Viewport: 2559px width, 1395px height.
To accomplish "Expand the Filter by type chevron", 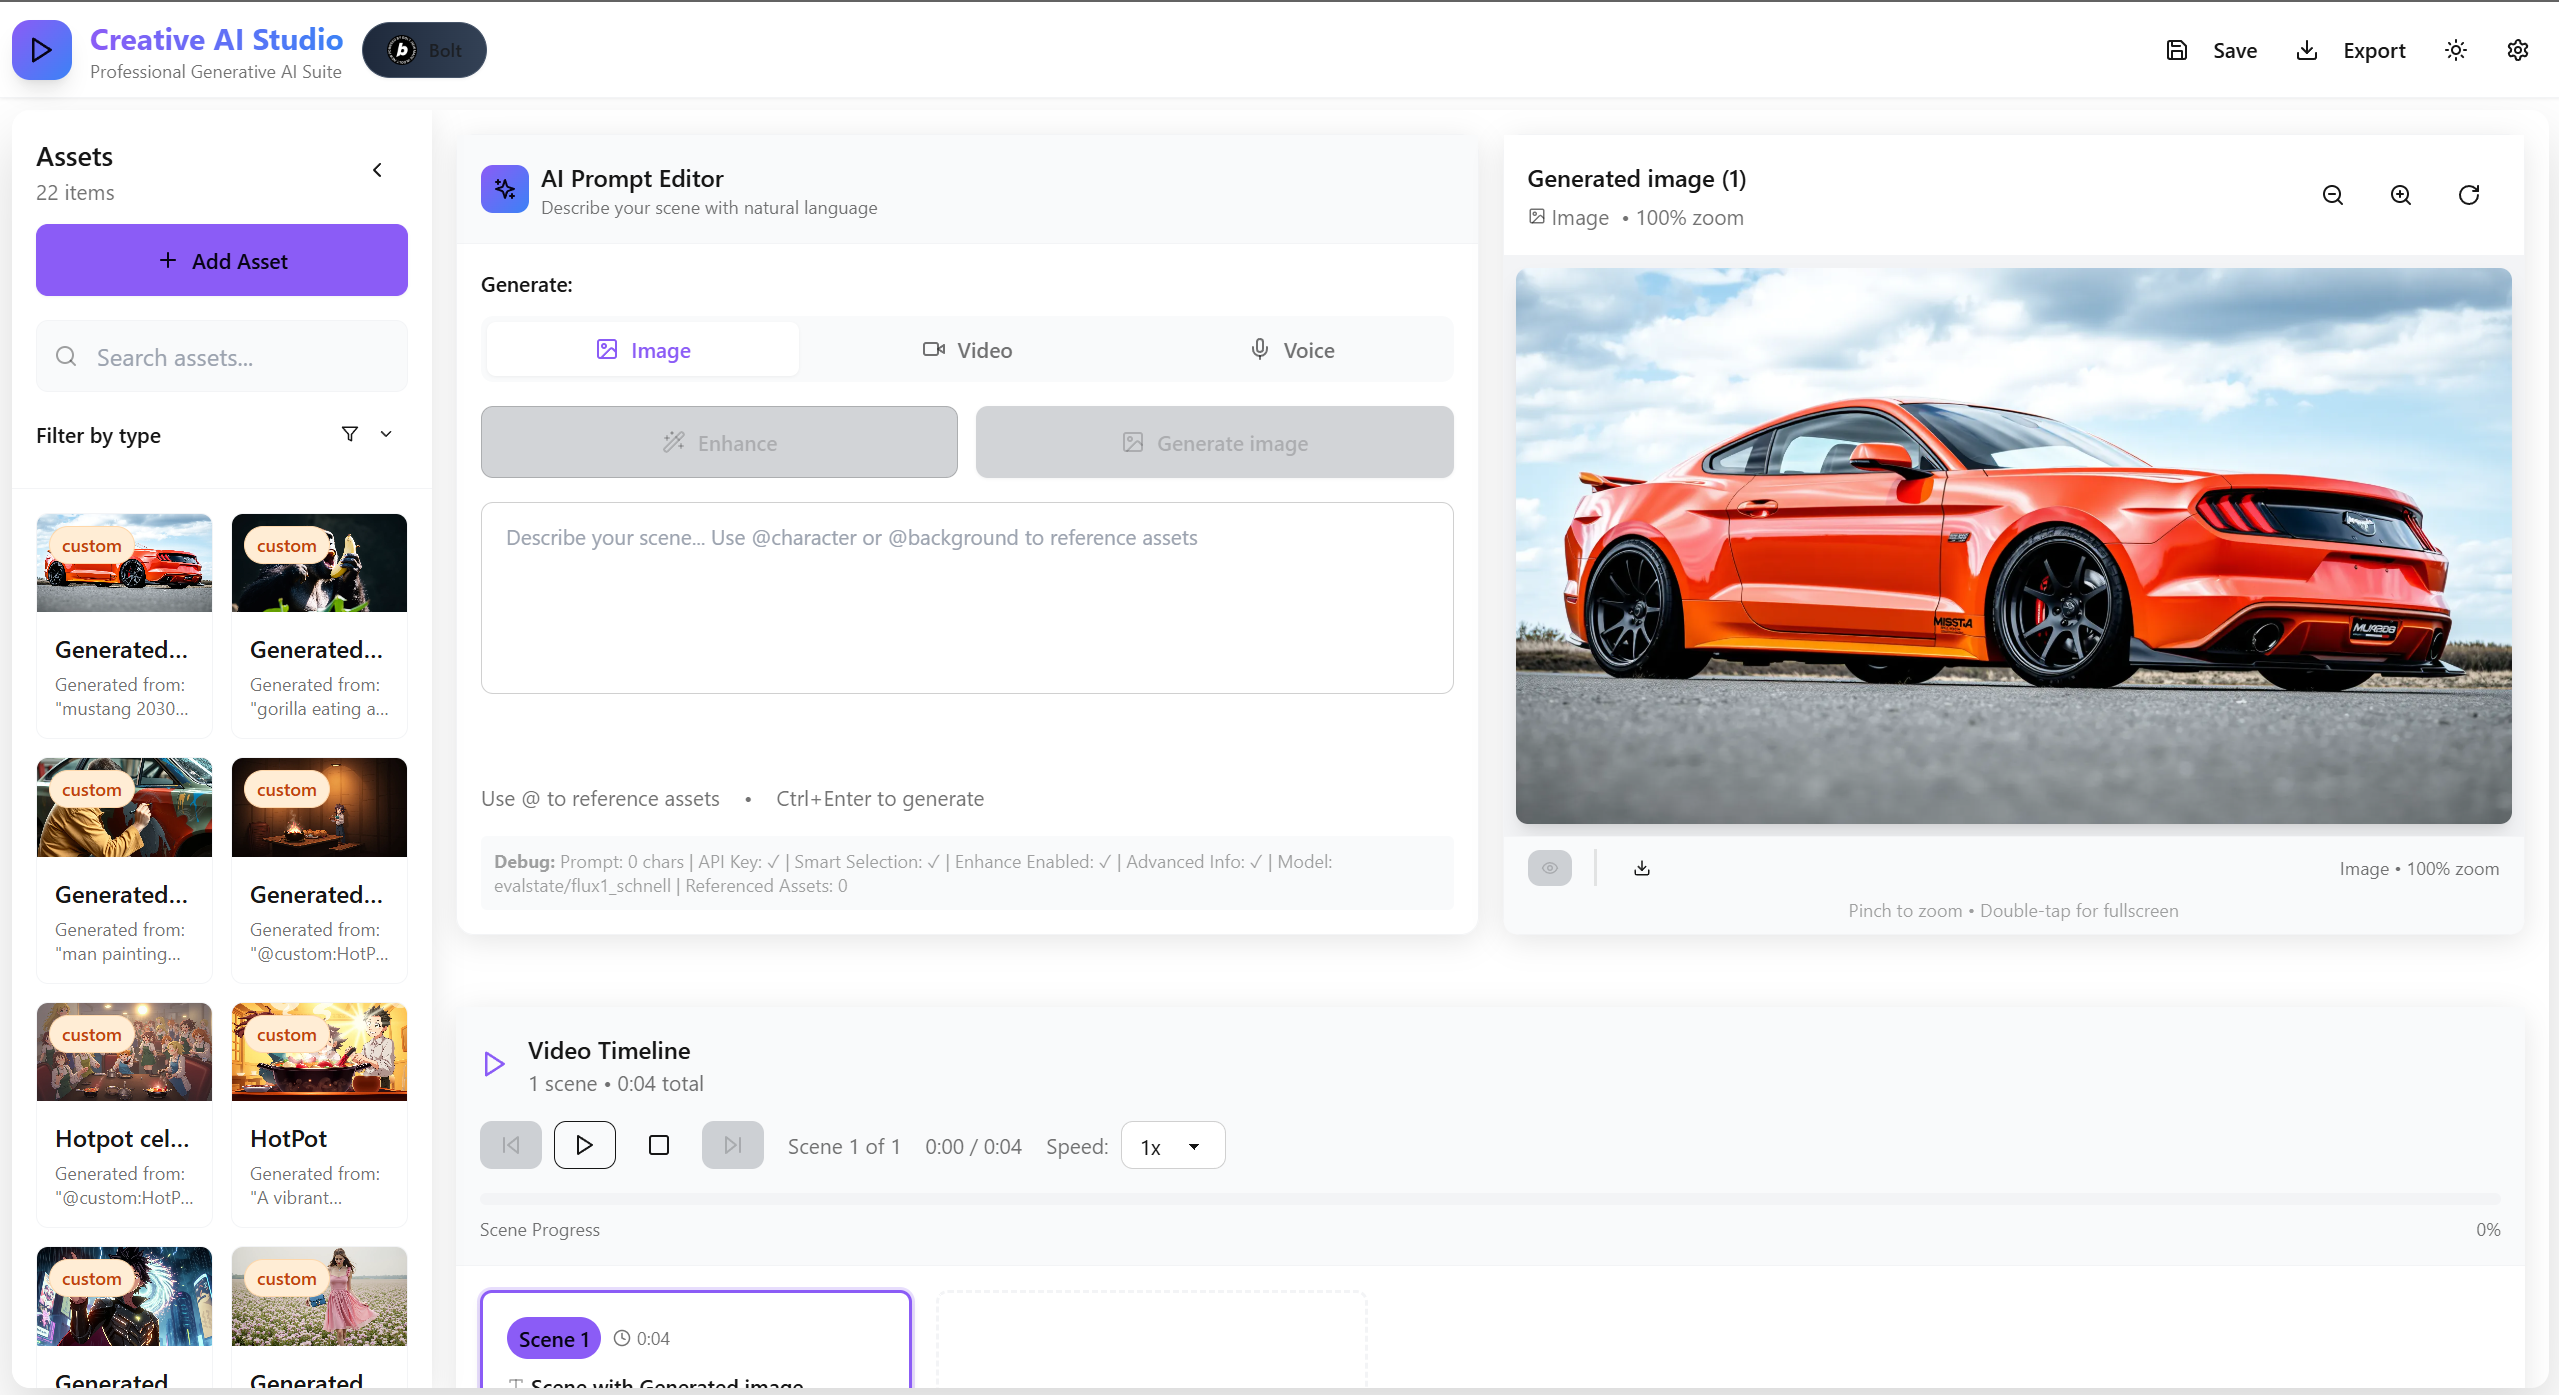I will click(386, 434).
